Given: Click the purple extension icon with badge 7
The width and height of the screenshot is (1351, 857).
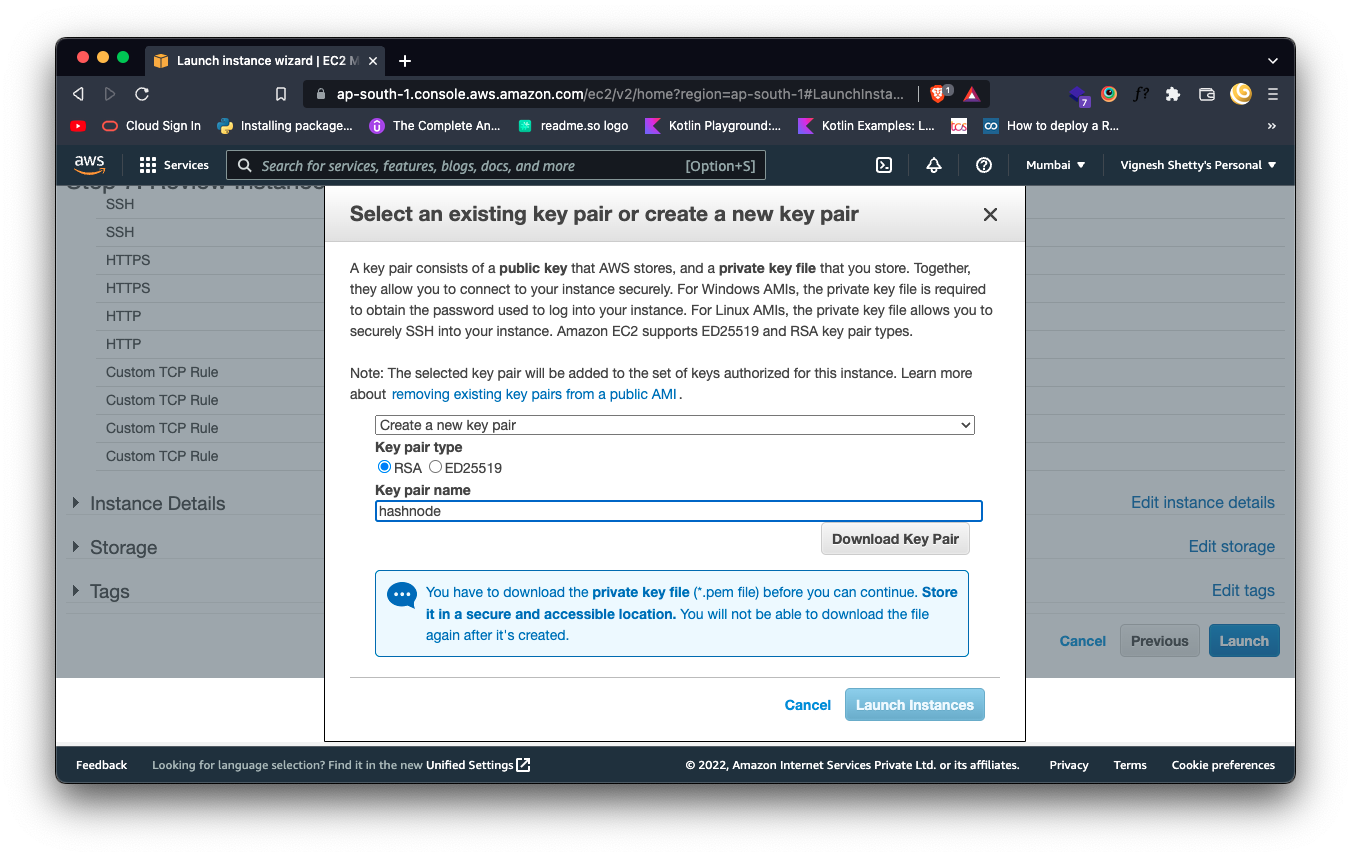Looking at the screenshot, I should (x=1079, y=95).
